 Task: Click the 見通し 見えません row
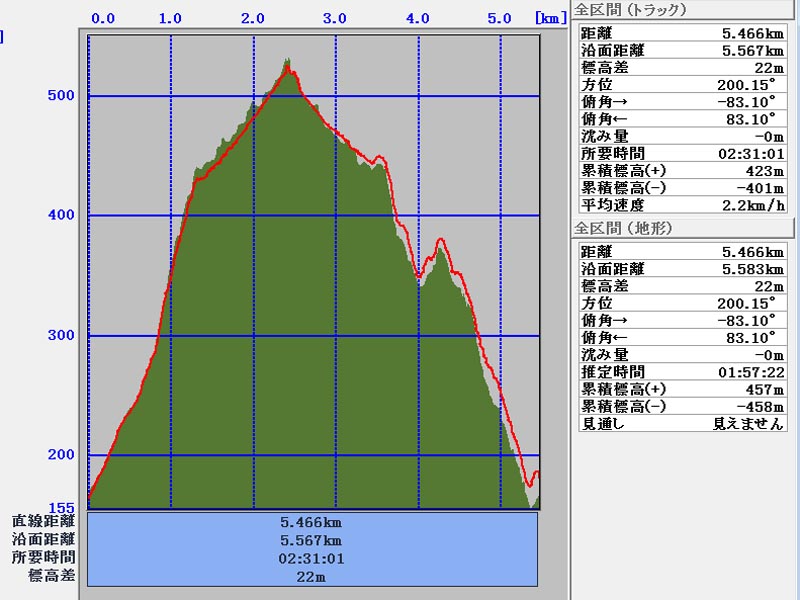[682, 423]
